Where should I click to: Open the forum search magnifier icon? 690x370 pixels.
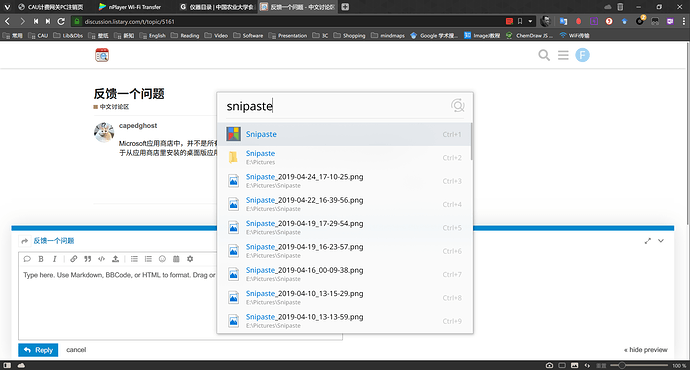pyautogui.click(x=544, y=55)
